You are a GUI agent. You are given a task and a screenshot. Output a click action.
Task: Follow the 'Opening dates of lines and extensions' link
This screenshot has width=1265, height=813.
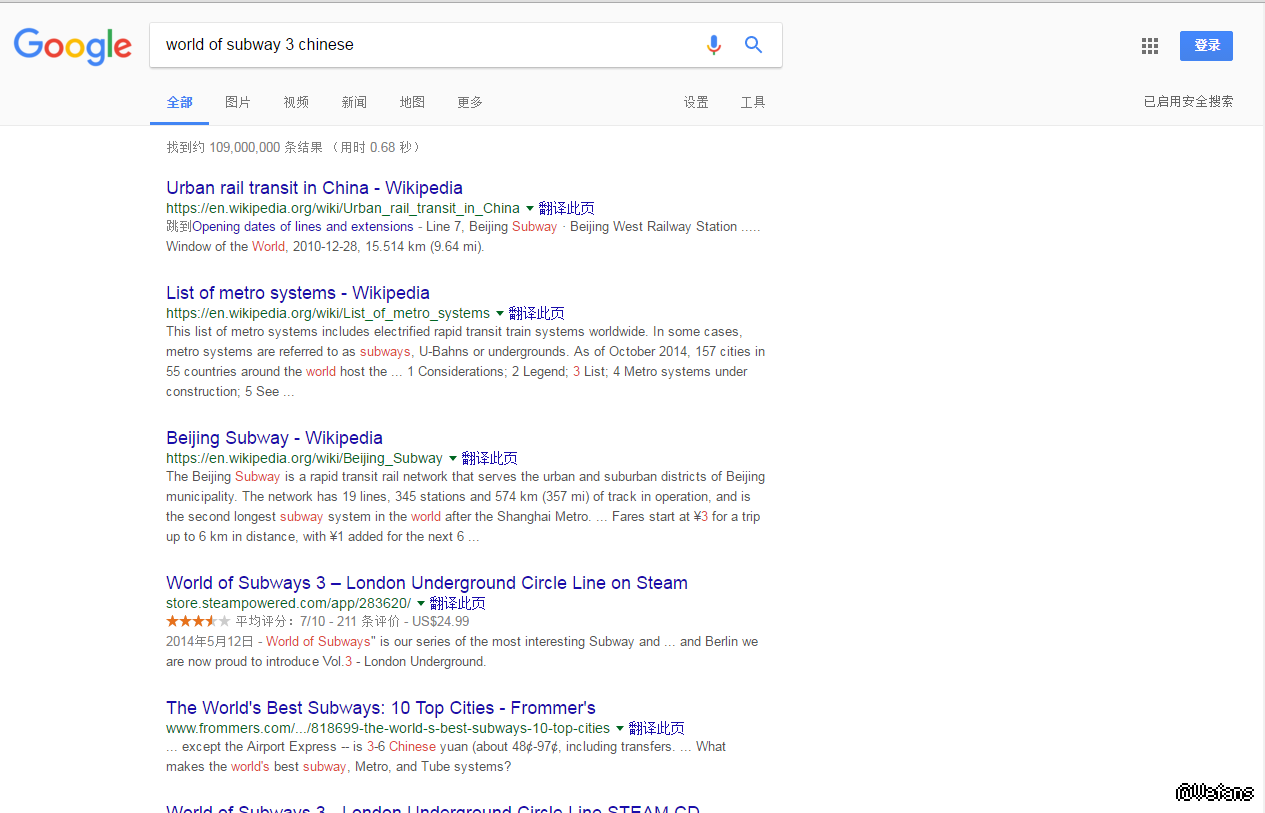click(x=302, y=227)
